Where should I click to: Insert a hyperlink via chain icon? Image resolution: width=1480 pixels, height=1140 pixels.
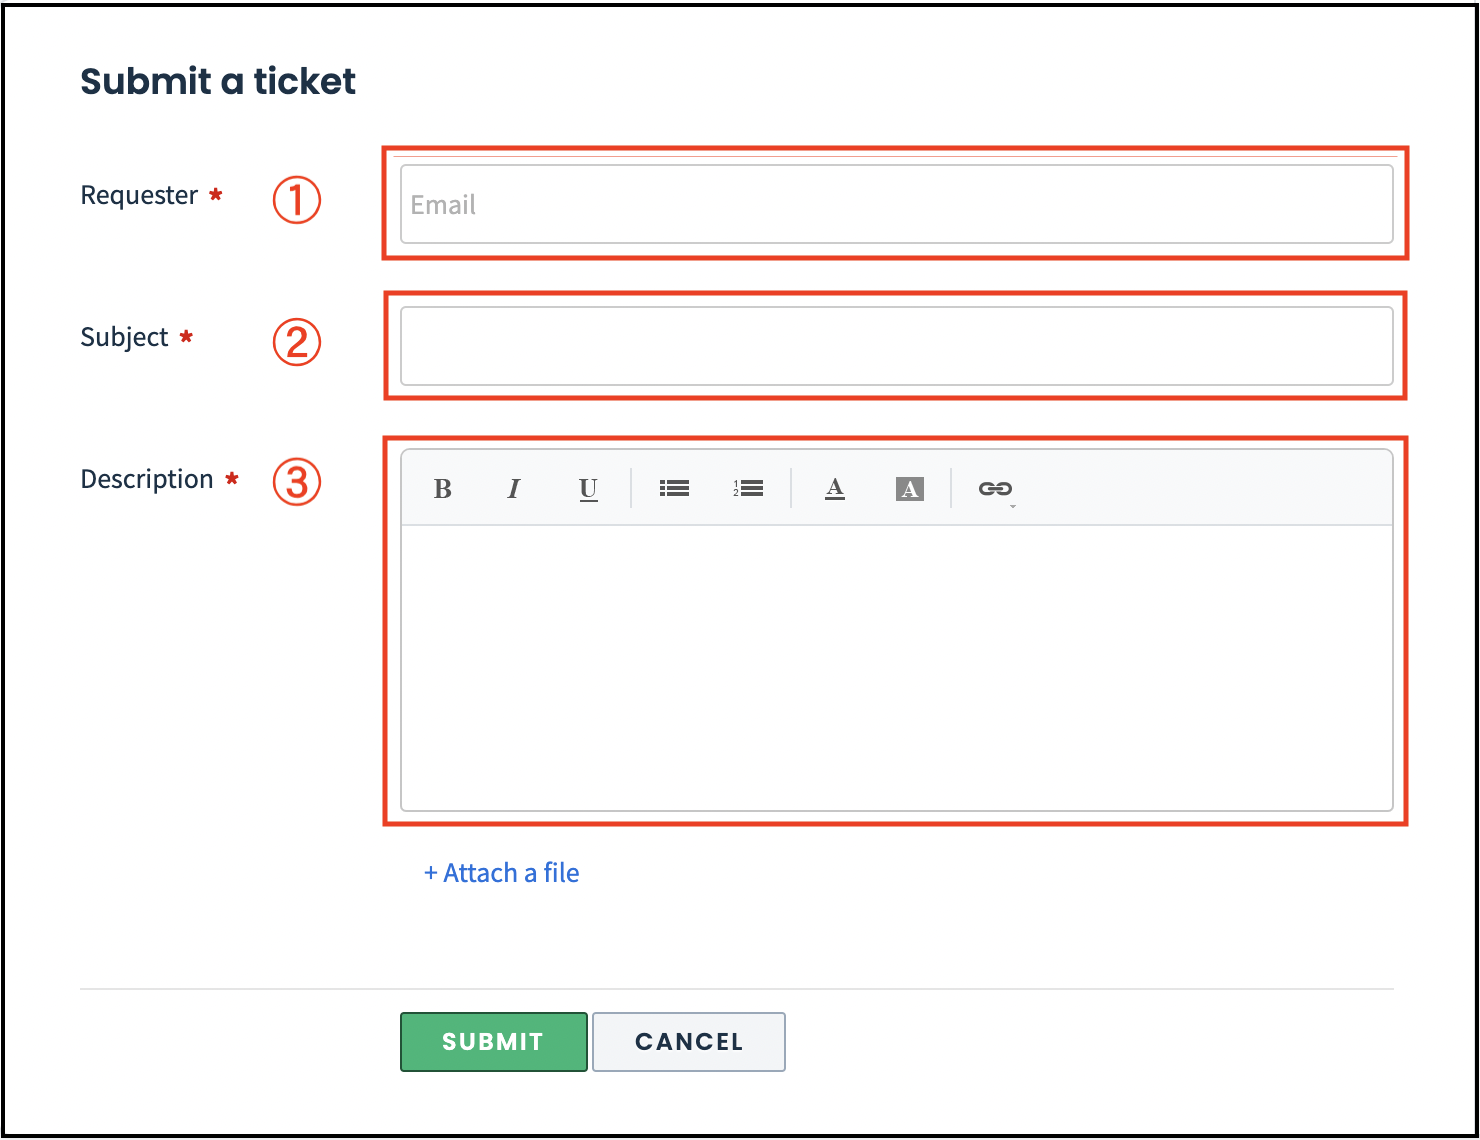point(995,488)
